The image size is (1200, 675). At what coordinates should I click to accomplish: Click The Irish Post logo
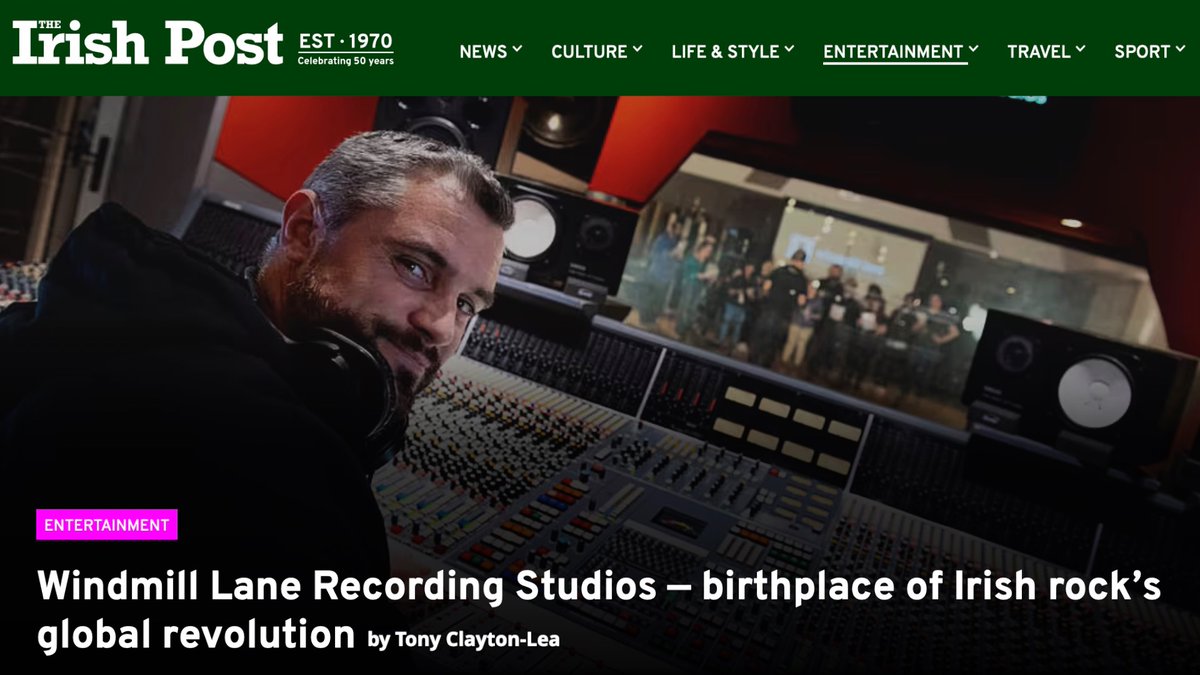click(147, 44)
